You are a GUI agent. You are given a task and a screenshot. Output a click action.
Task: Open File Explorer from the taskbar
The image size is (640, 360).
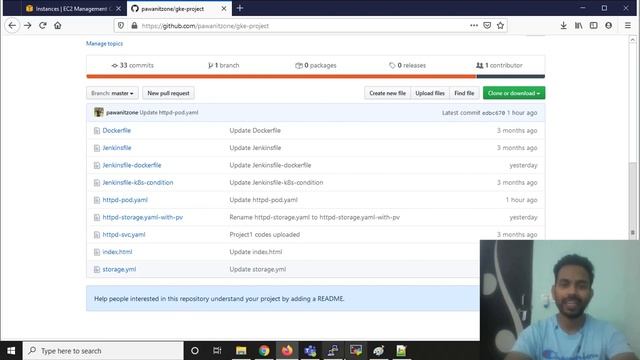241,351
